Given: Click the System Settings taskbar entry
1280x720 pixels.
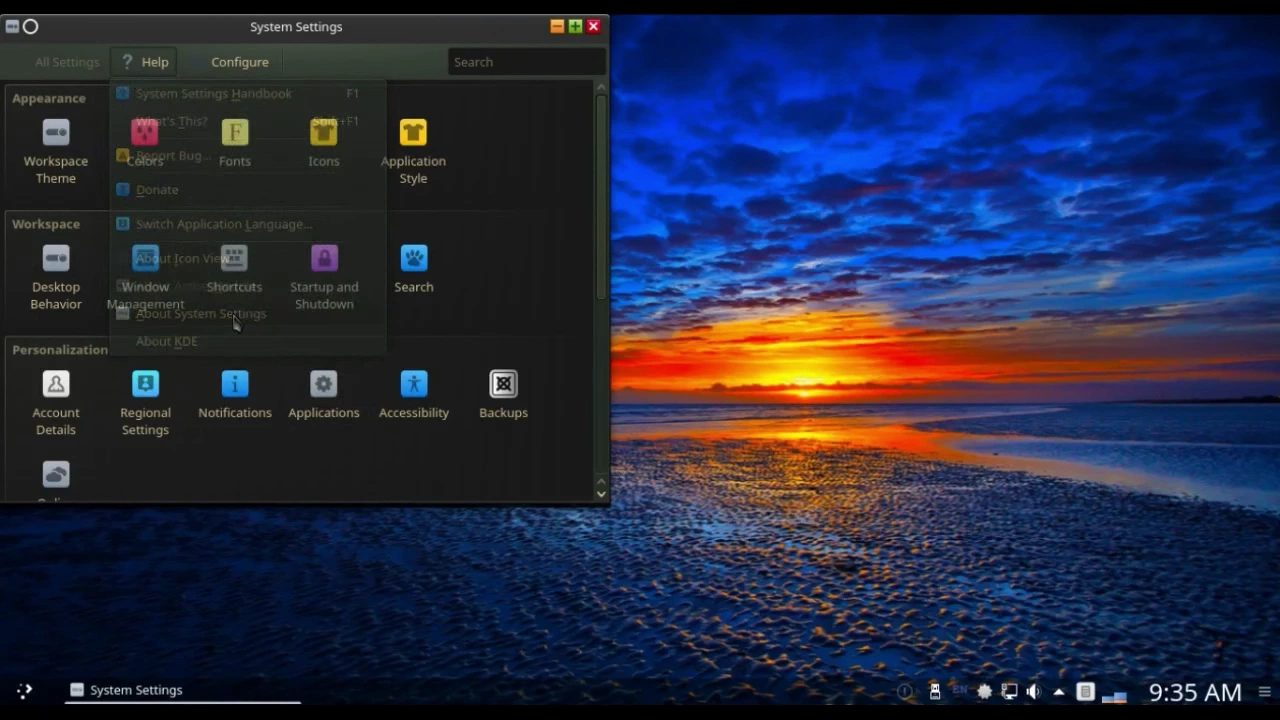Looking at the screenshot, I should tap(183, 690).
